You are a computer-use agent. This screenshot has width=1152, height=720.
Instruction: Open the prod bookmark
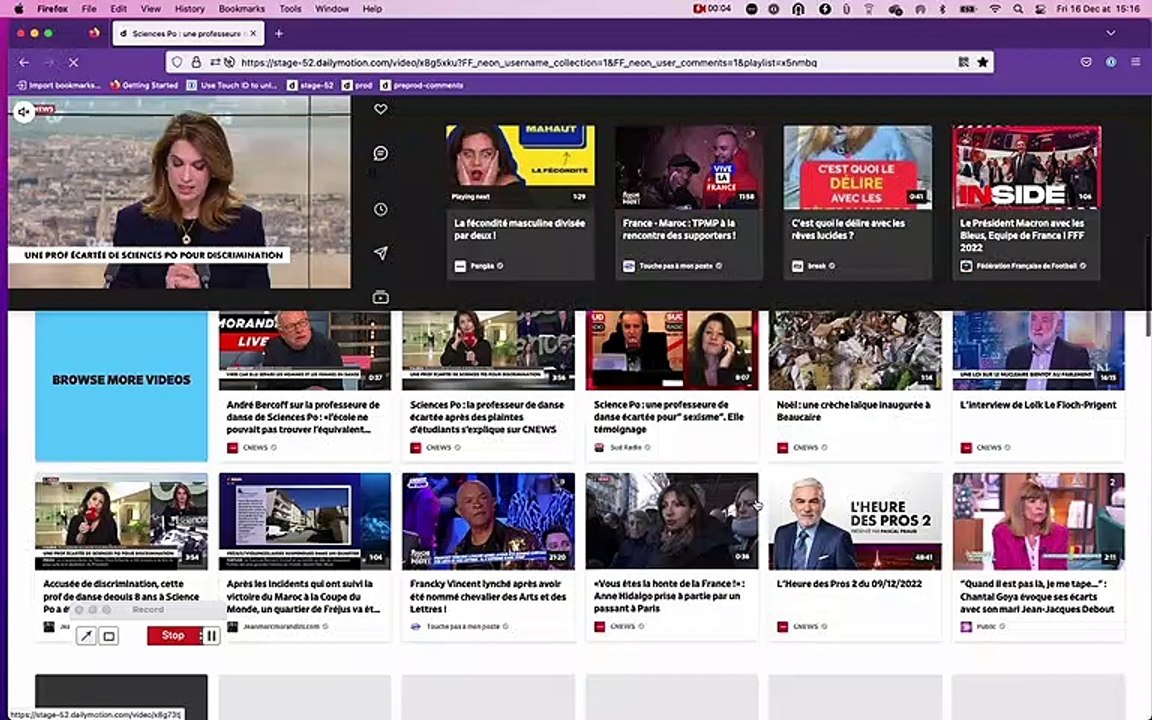(x=357, y=85)
